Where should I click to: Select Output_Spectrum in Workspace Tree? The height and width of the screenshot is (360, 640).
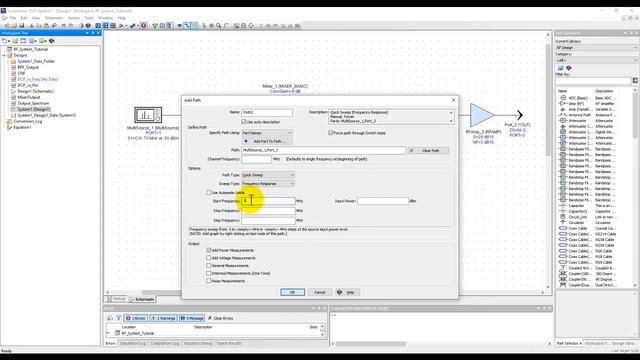click(33, 103)
